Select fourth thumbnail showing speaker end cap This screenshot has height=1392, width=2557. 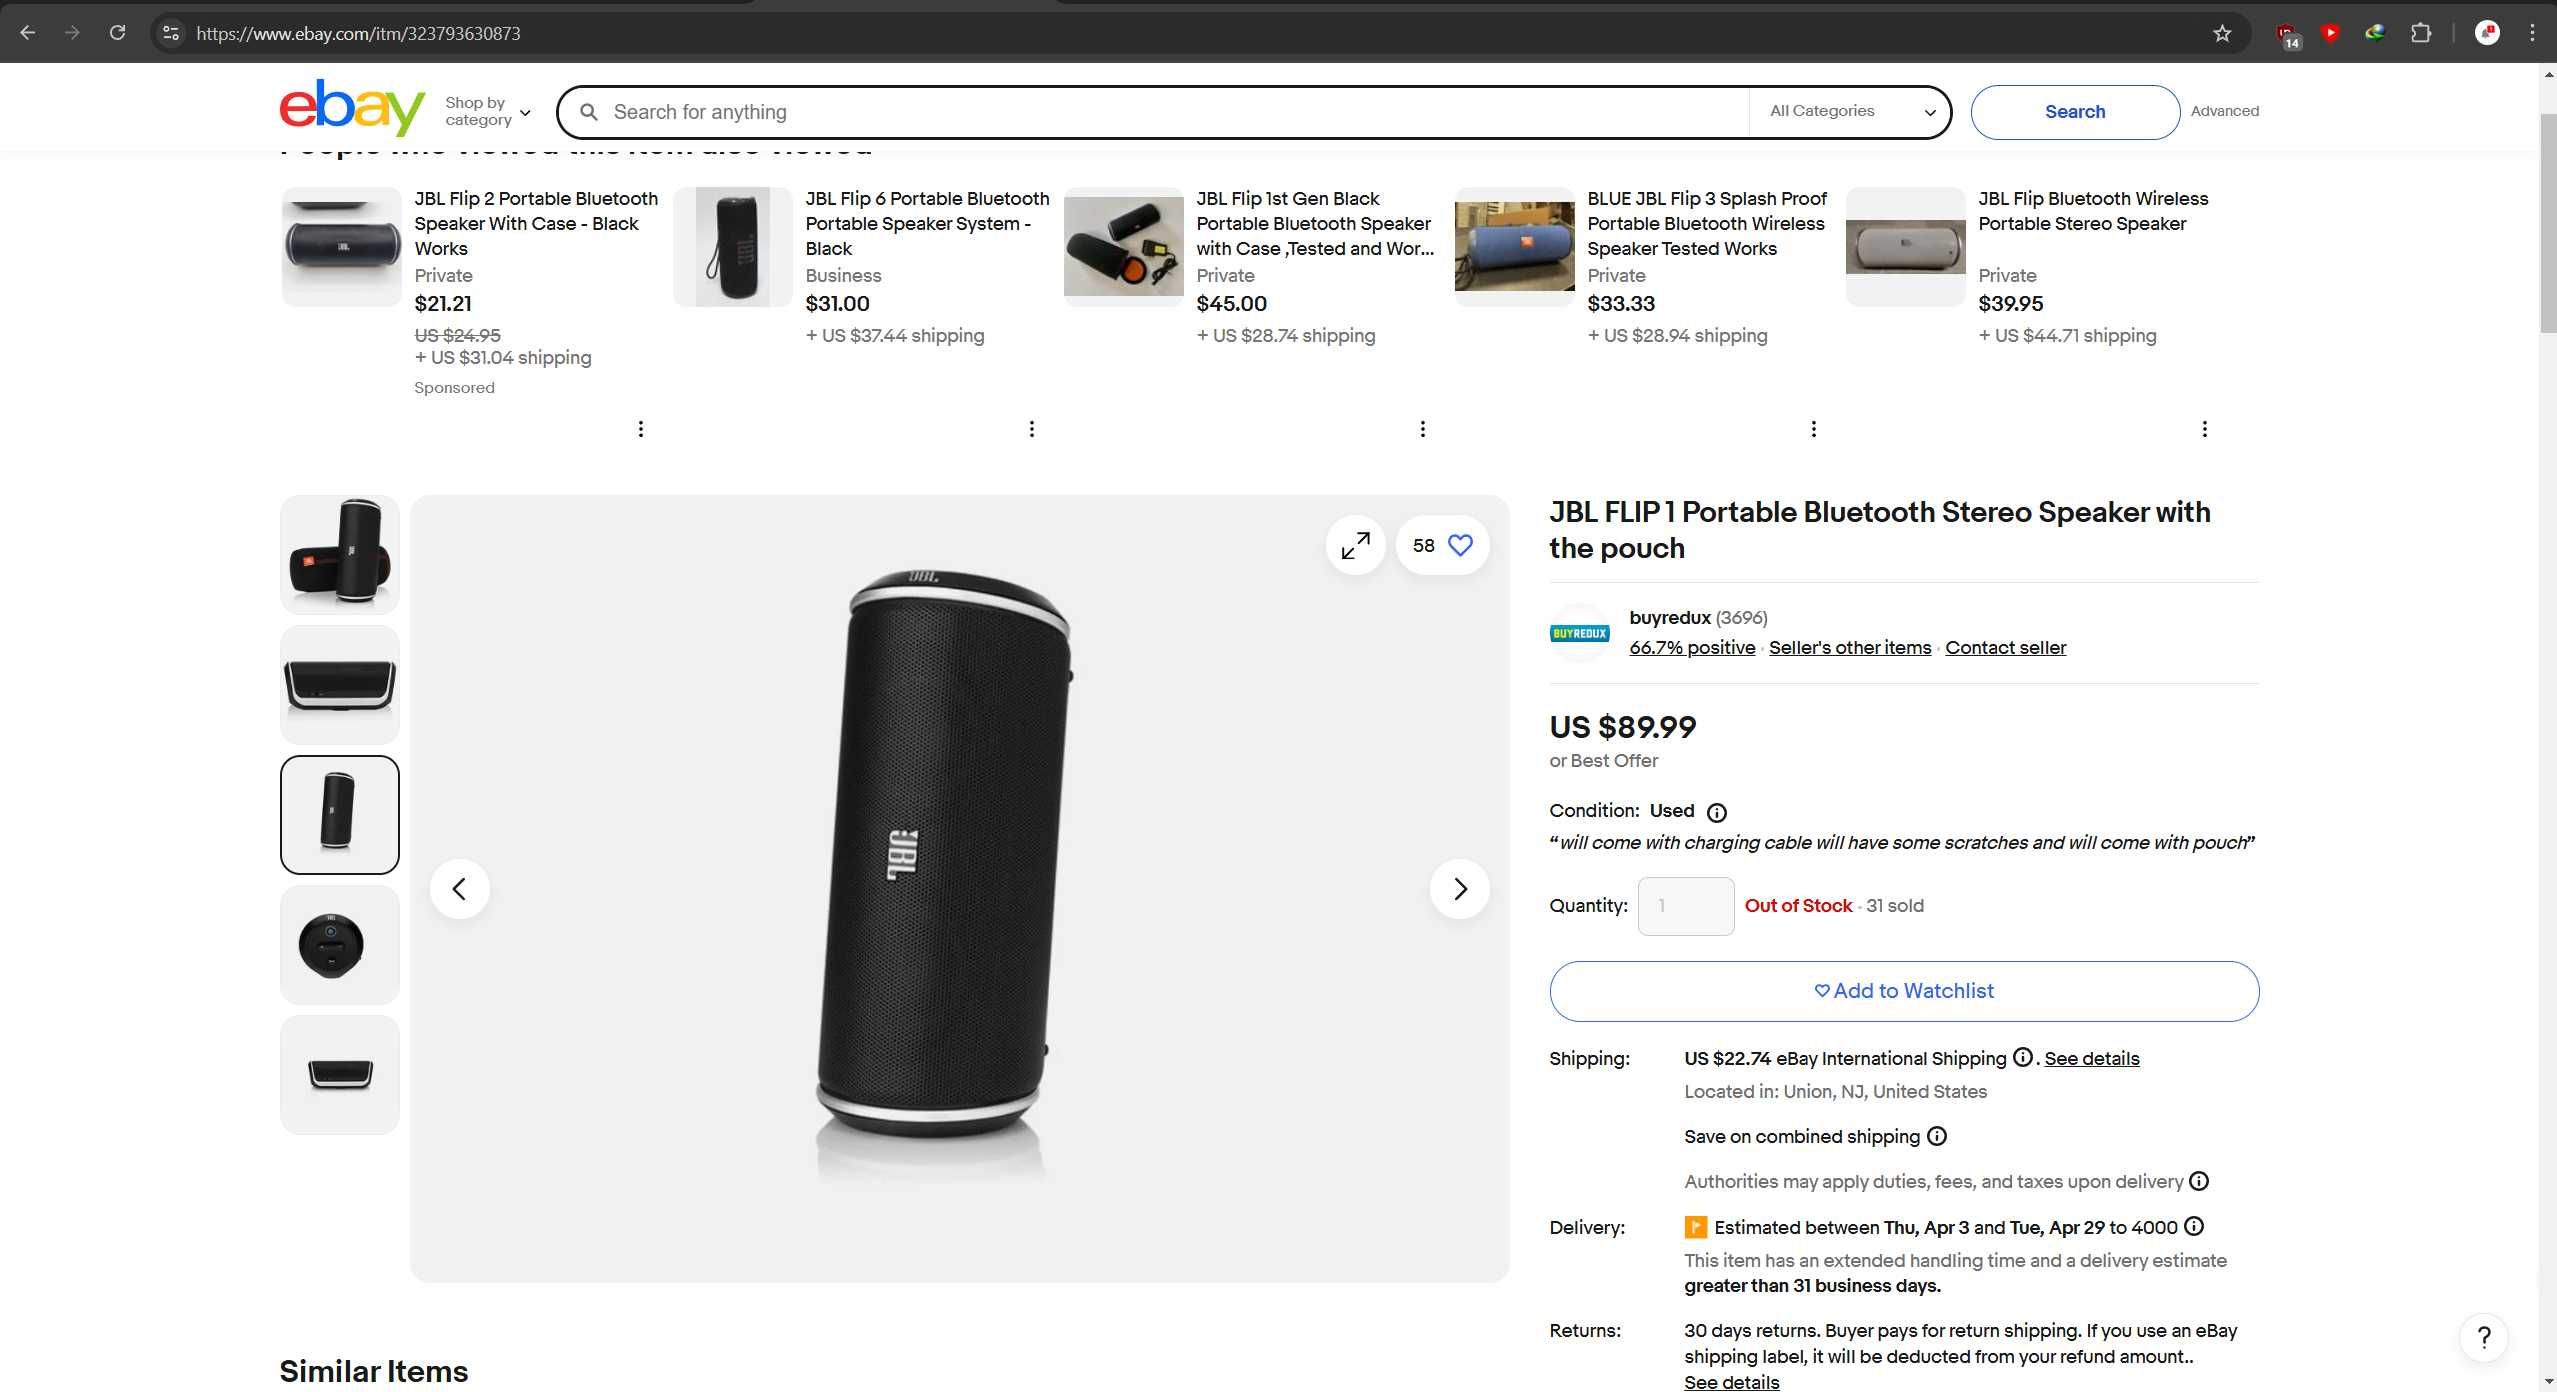pos(340,945)
